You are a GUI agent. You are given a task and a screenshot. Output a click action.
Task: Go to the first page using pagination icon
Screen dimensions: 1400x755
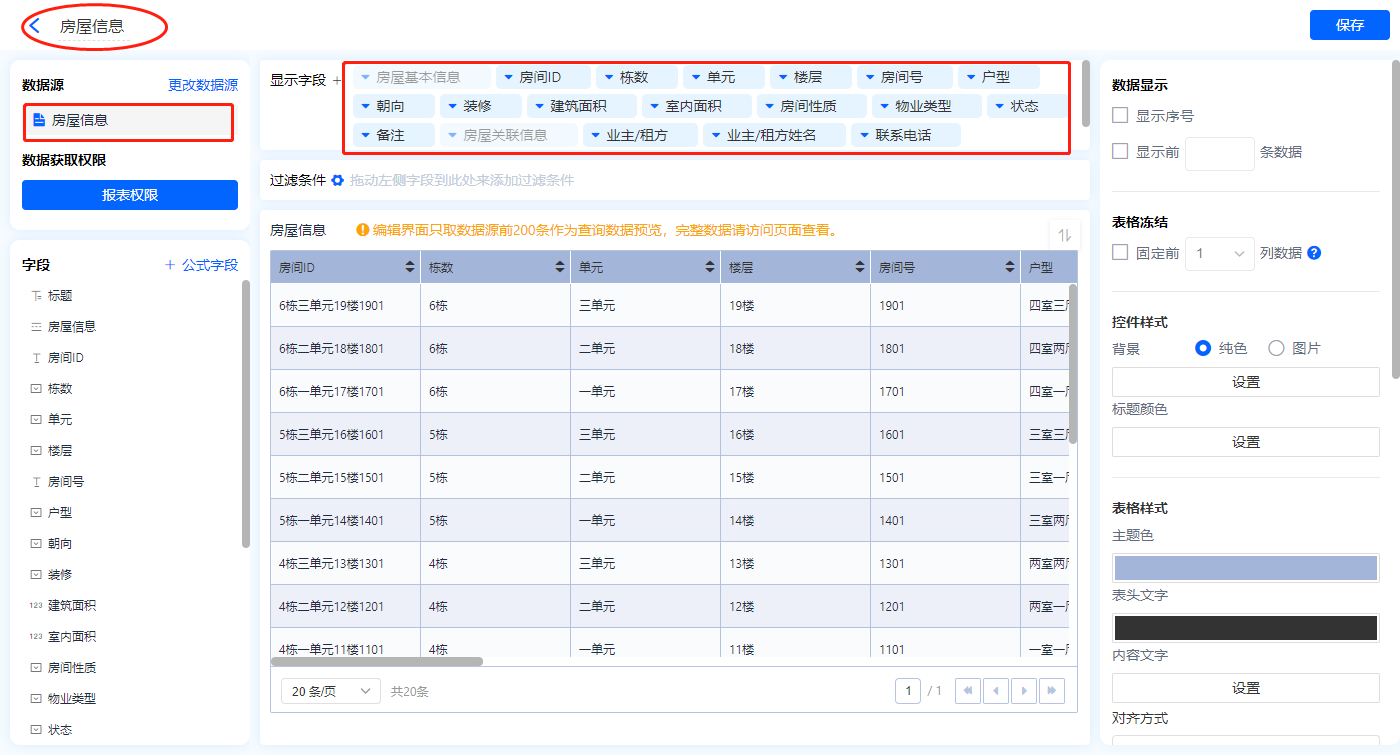click(967, 691)
